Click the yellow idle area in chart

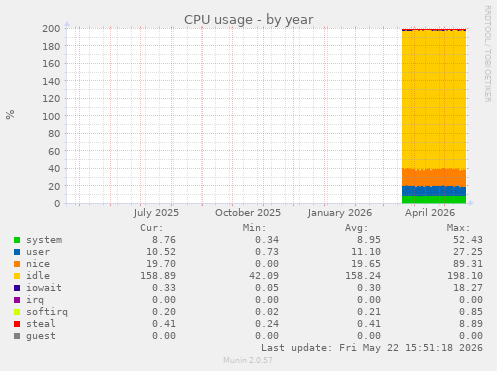click(x=434, y=100)
